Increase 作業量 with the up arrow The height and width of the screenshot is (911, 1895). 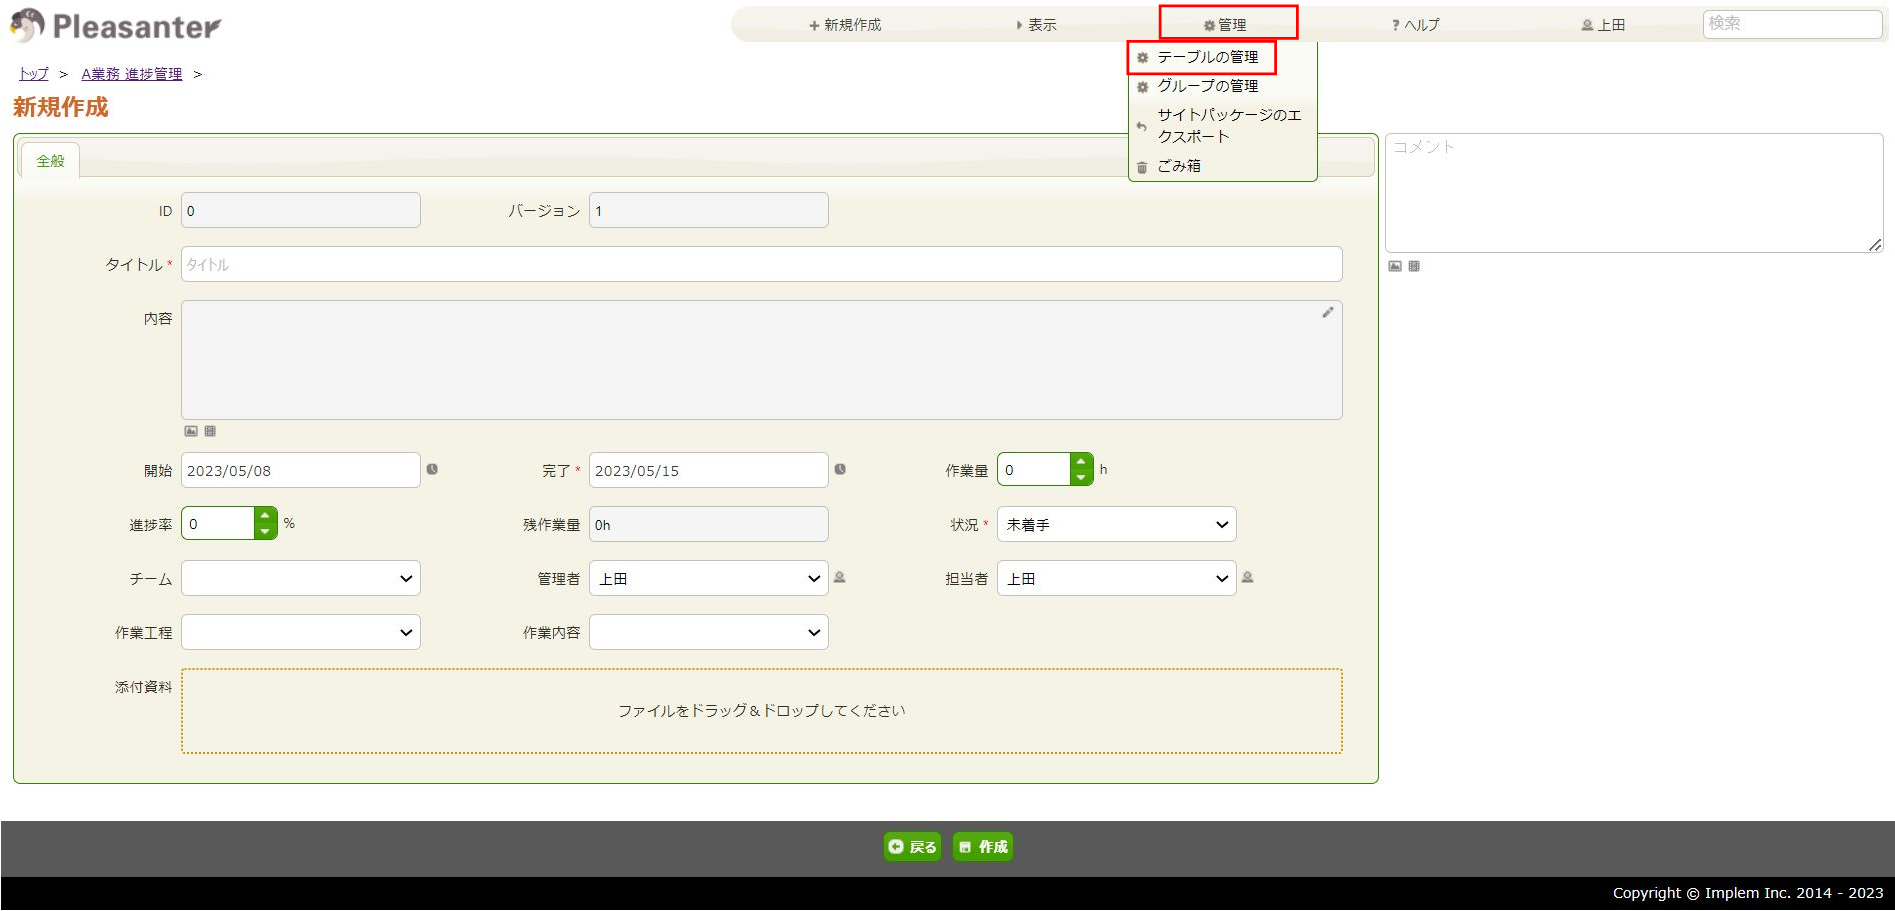[x=1081, y=462]
